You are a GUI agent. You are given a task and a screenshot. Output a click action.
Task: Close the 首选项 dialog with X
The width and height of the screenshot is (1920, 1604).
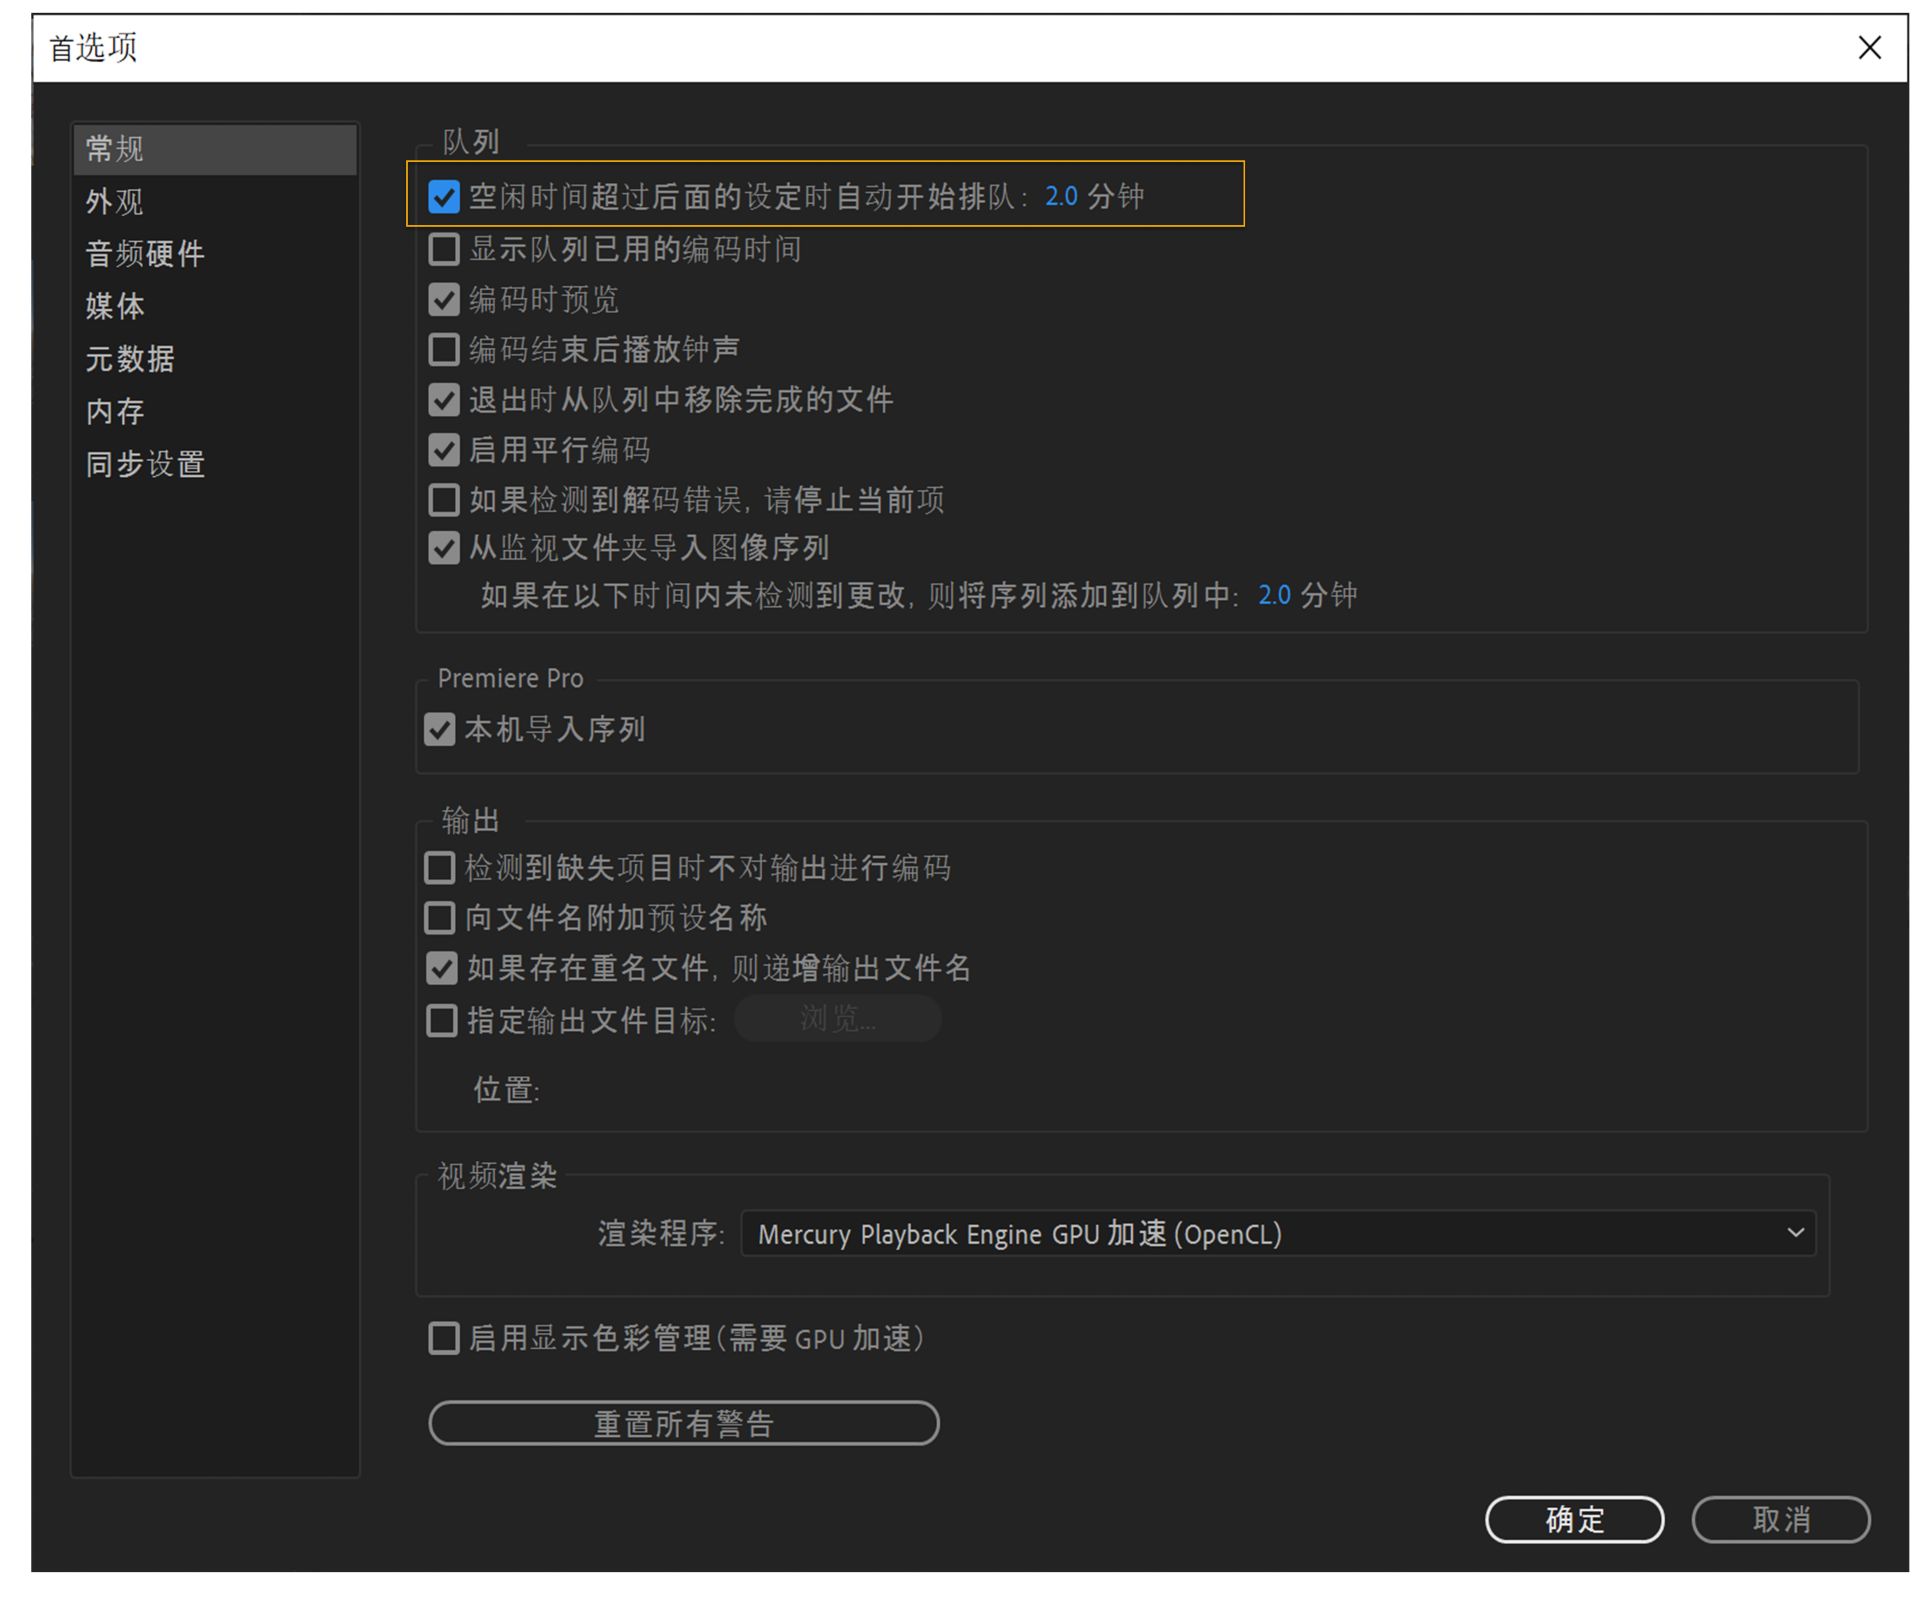tap(1868, 47)
